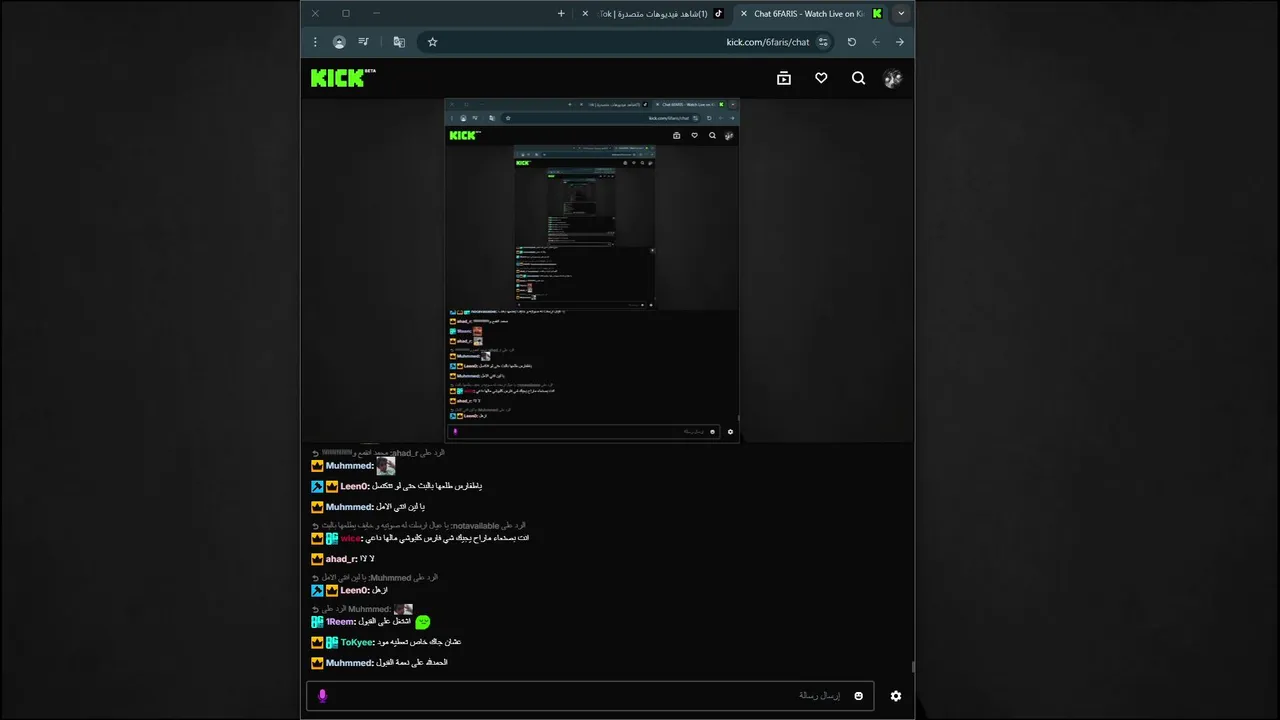The height and width of the screenshot is (720, 1280).
Task: Open Kick search magnifier icon
Action: coord(858,78)
